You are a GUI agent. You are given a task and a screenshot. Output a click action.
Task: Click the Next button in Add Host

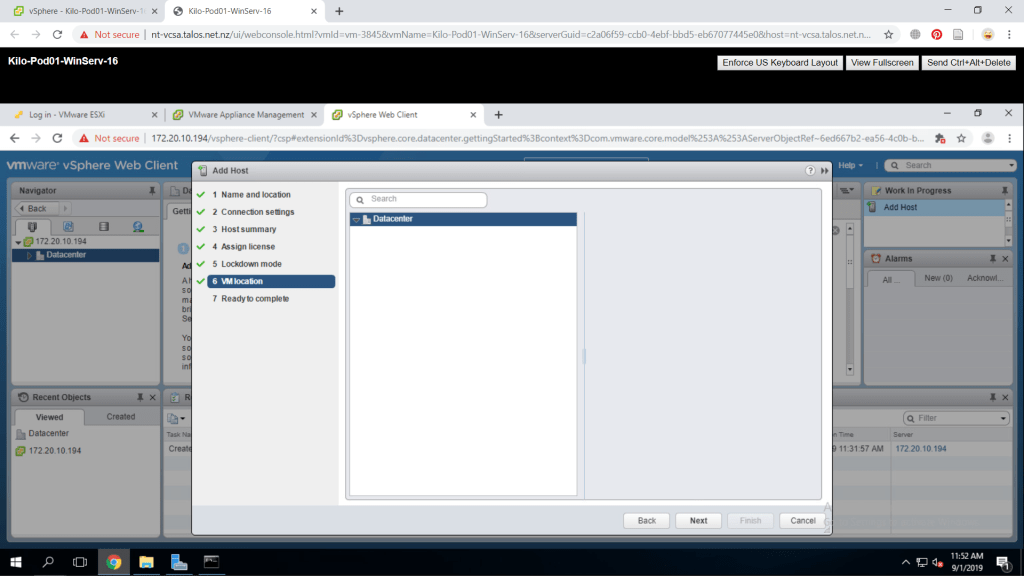[x=698, y=521]
